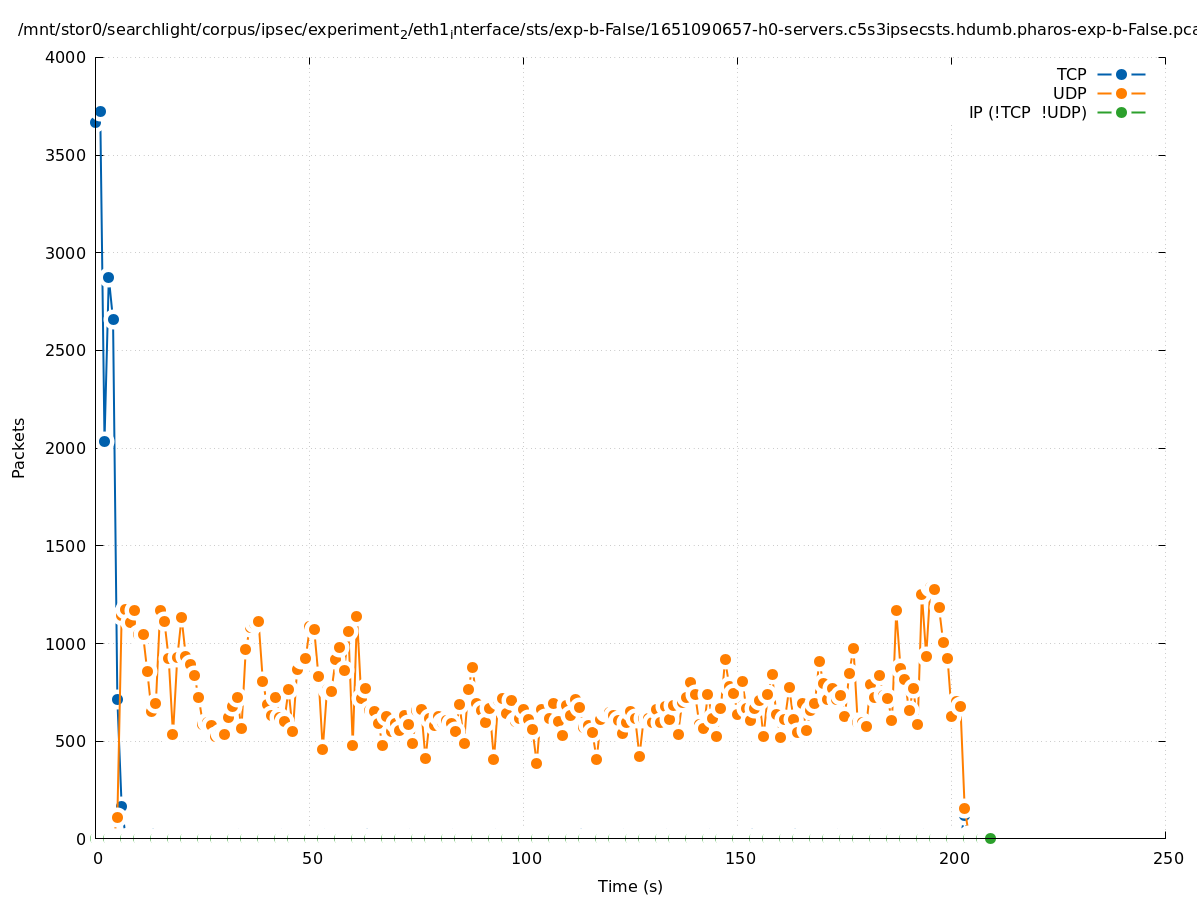Click the 3000 y-axis tick label
Image resolution: width=1197 pixels, height=900 pixels.
click(66, 253)
